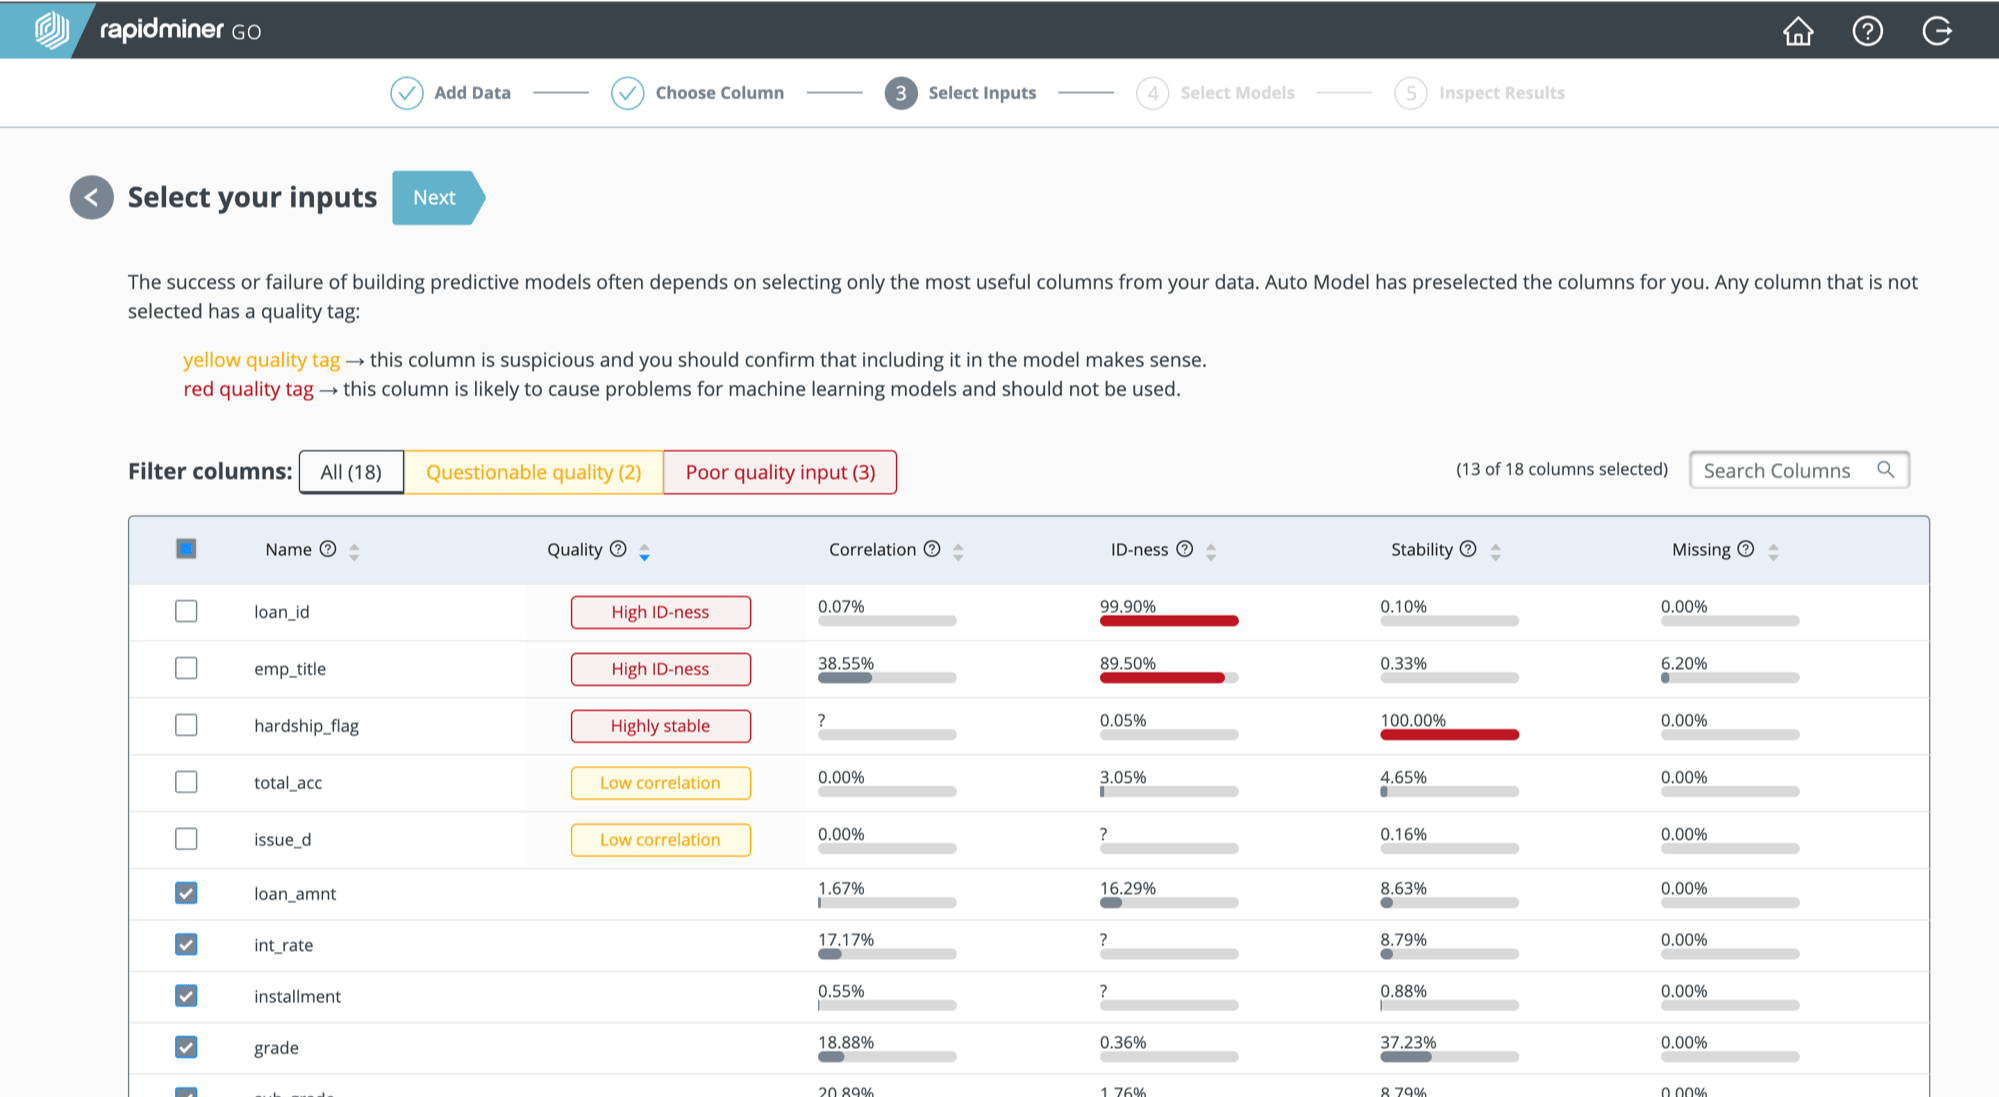Click the logout icon top right
This screenshot has width=1999, height=1097.
tap(1938, 31)
